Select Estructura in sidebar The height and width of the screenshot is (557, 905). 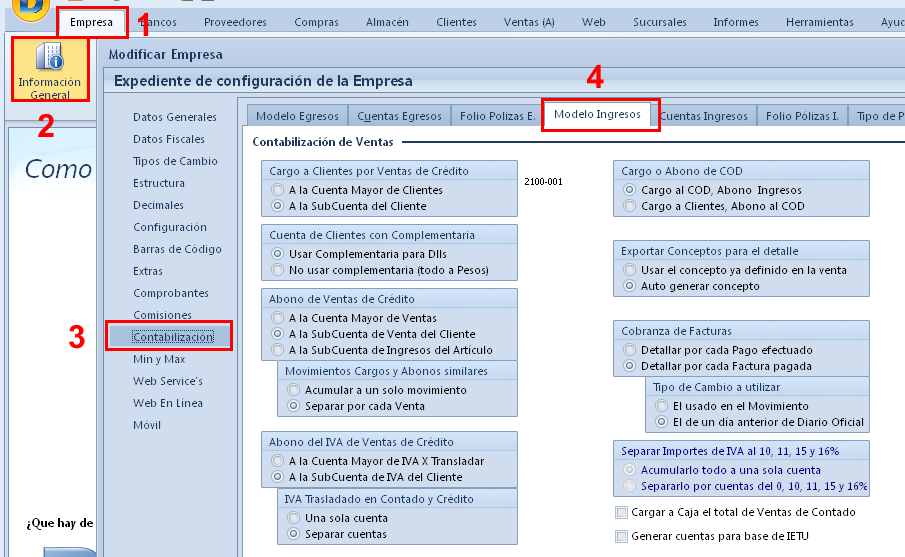click(159, 182)
